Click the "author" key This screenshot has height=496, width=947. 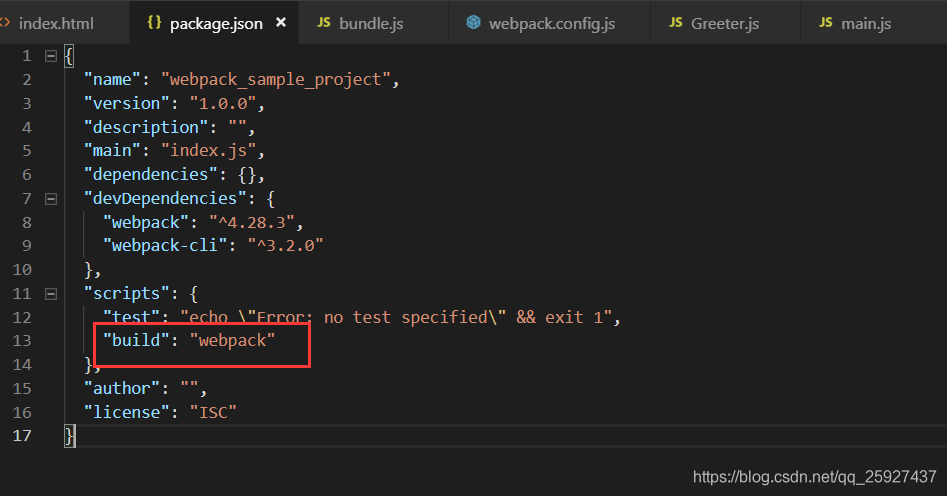122,388
